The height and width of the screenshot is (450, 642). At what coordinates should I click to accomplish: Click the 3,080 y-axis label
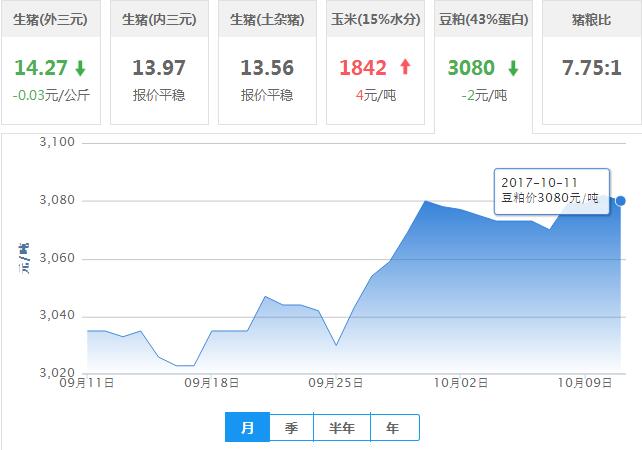(57, 200)
